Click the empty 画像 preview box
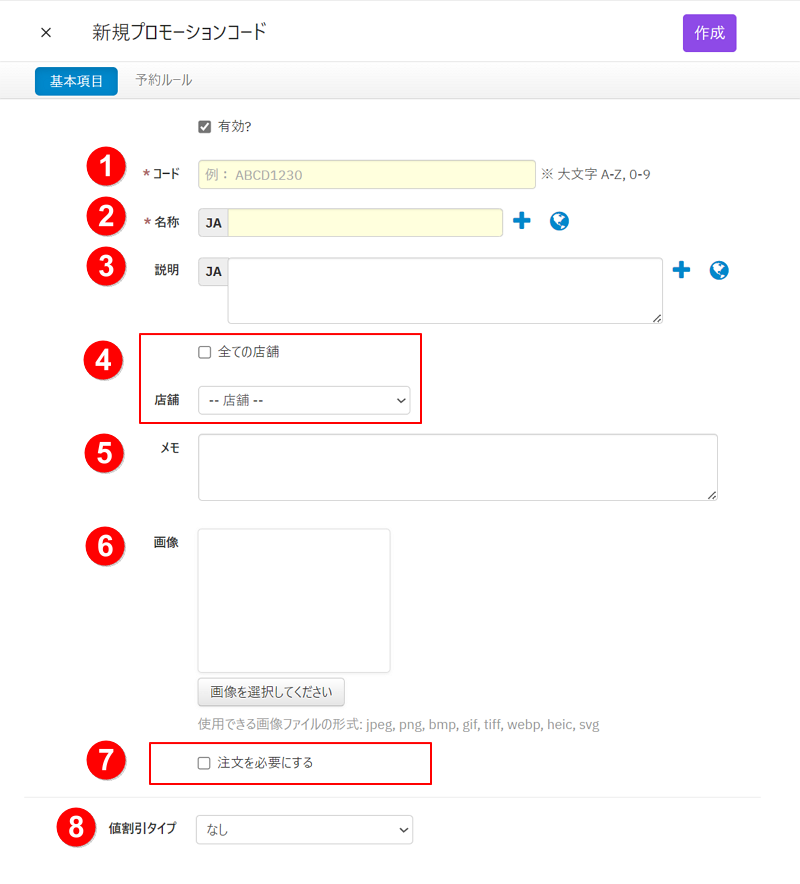This screenshot has height=884, width=800. click(294, 600)
